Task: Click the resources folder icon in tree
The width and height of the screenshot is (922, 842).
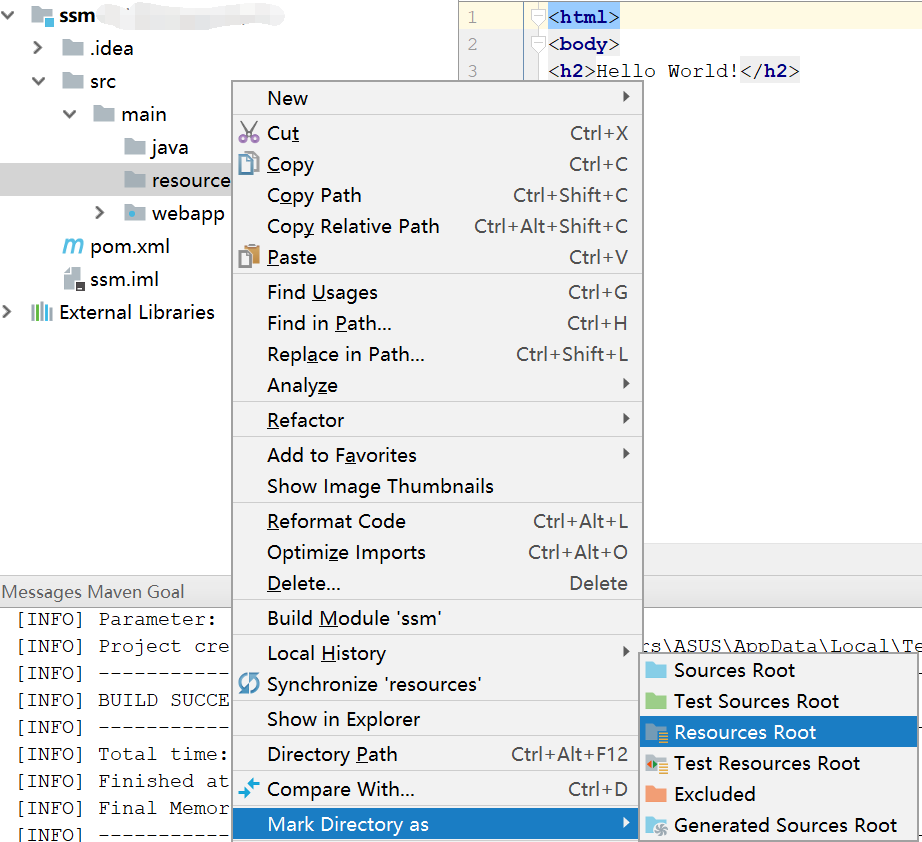Action: [x=135, y=179]
